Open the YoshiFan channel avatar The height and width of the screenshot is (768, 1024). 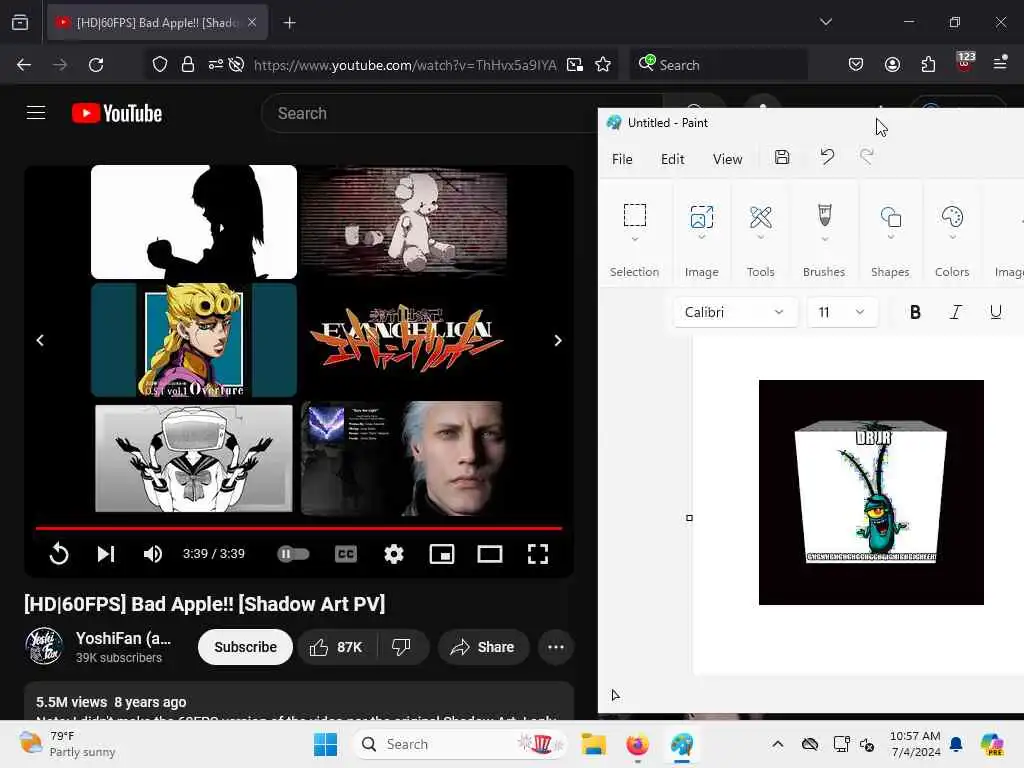(44, 646)
